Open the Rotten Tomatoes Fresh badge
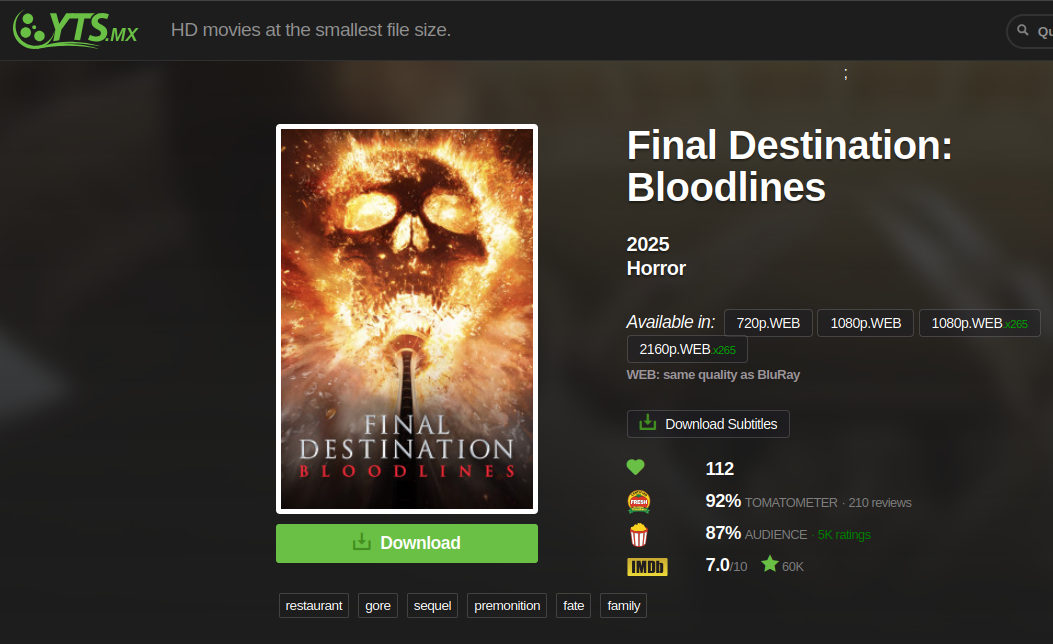This screenshot has width=1053, height=644. click(x=639, y=502)
